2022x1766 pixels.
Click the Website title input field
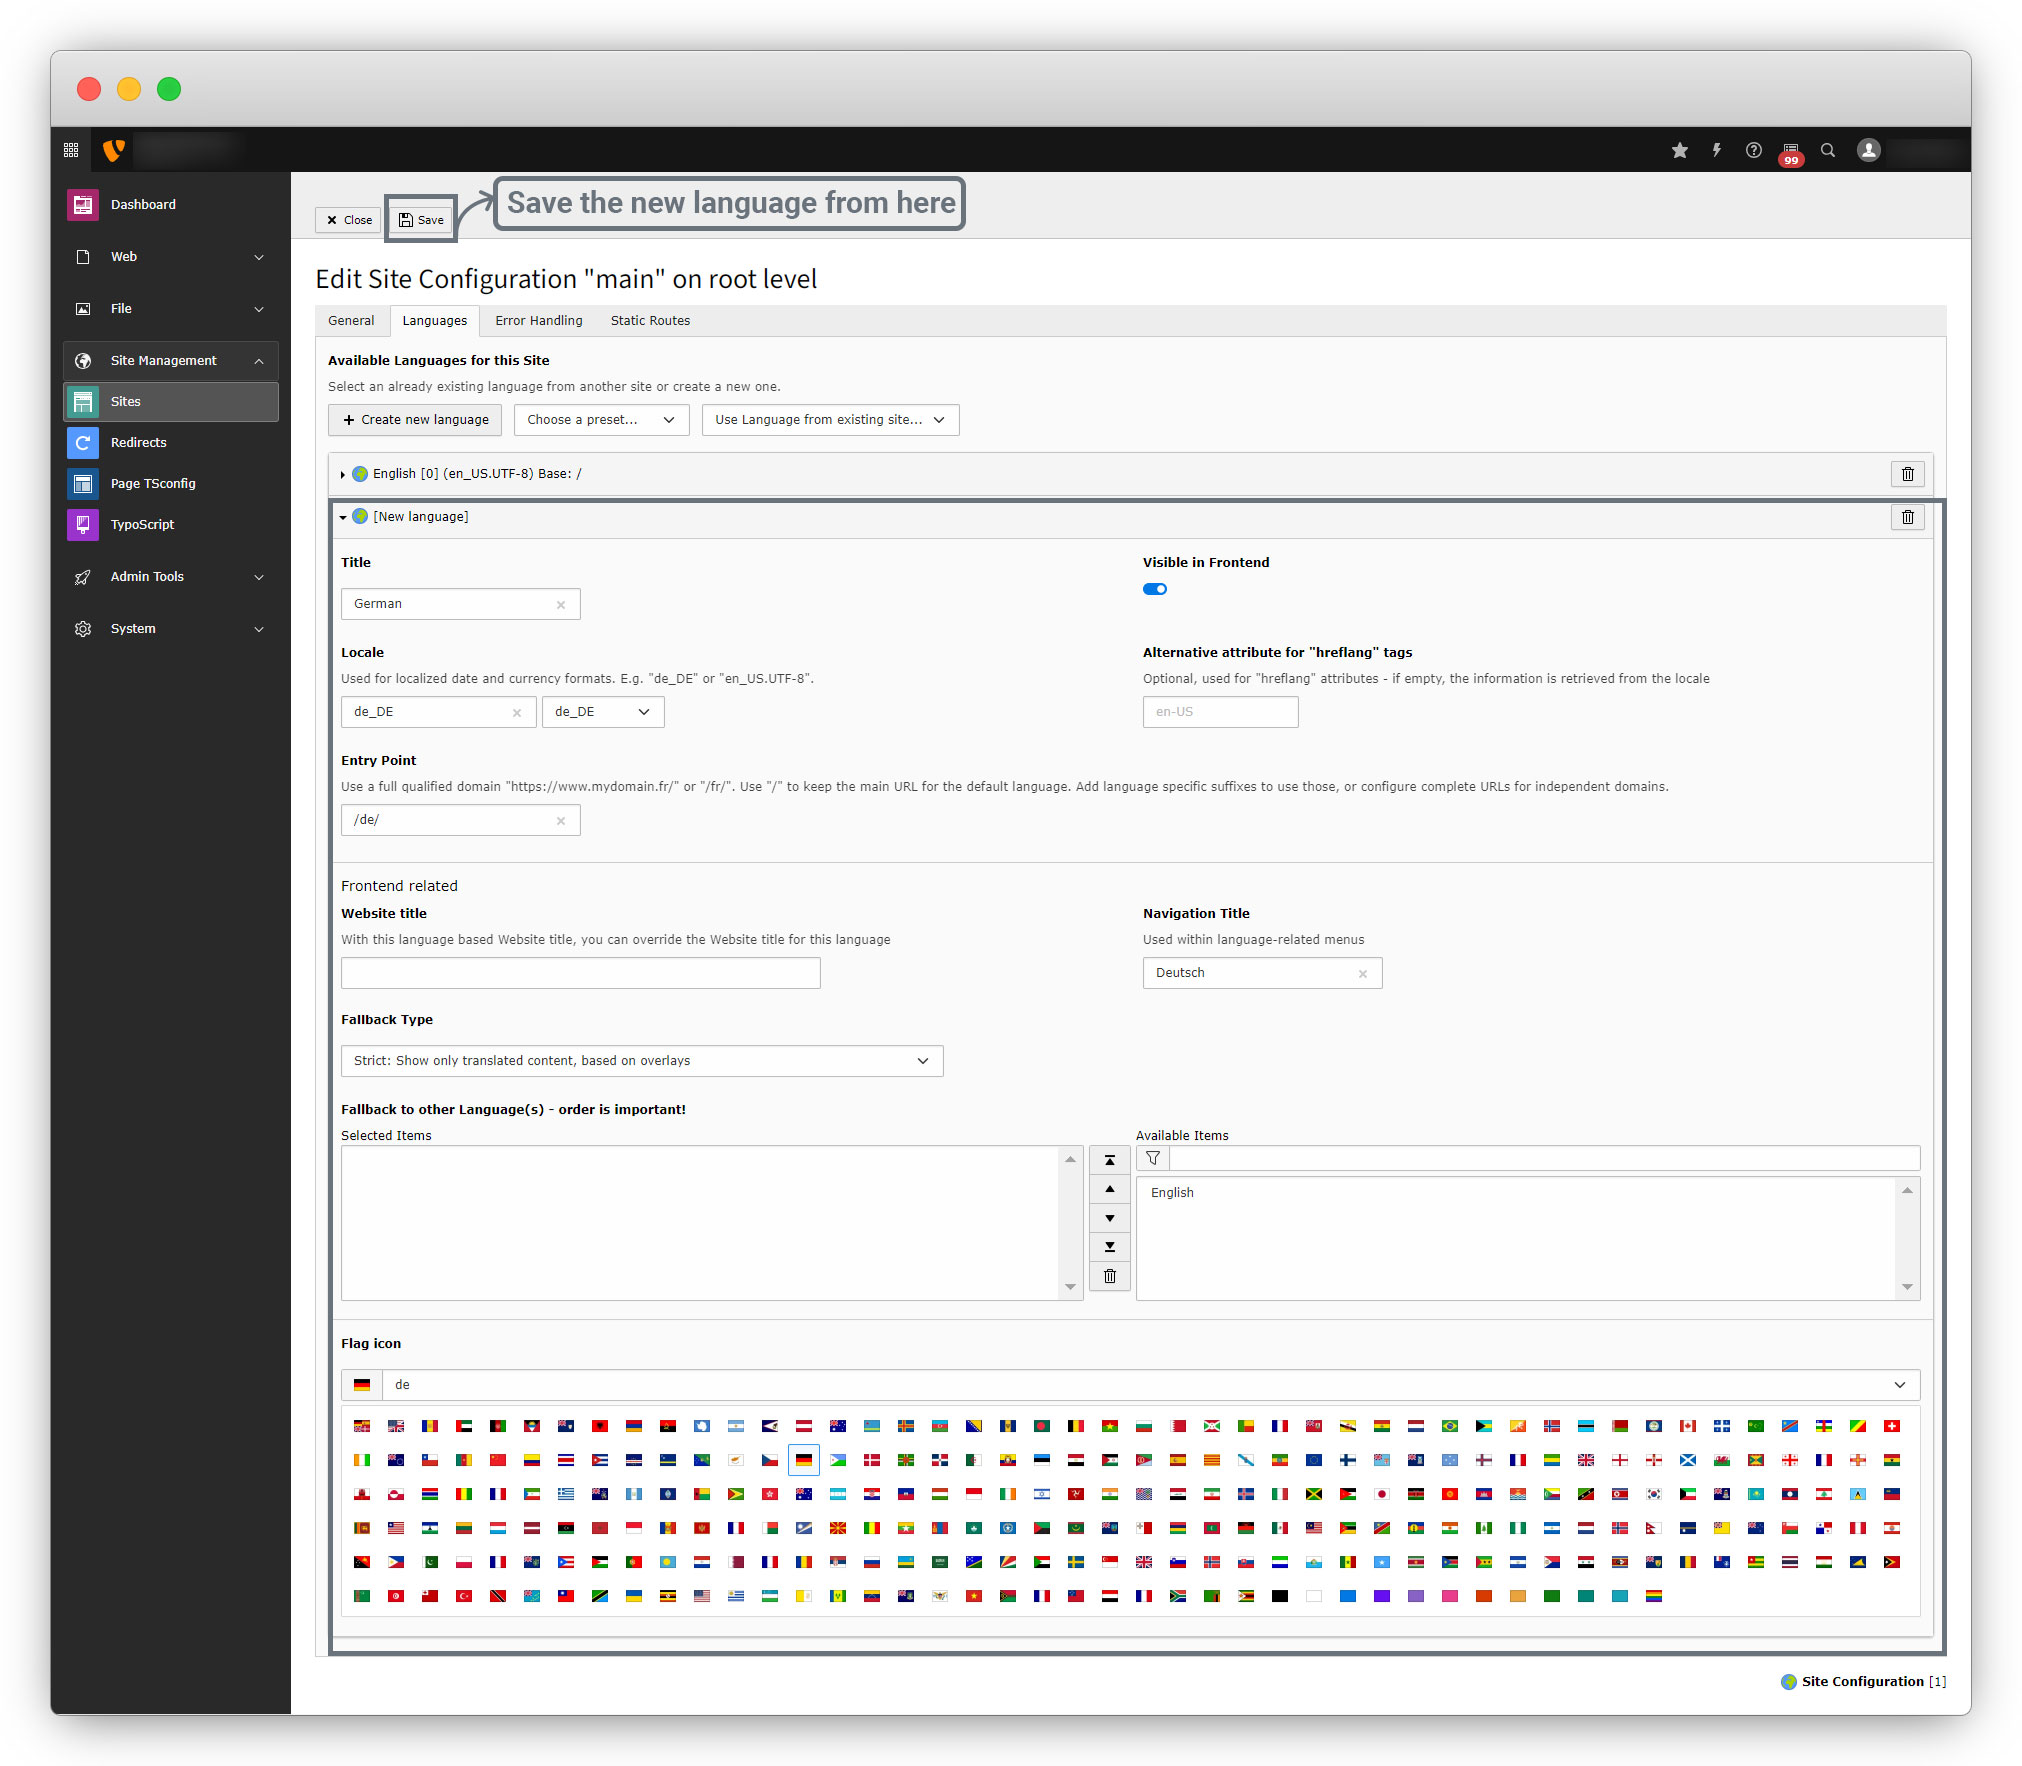pyautogui.click(x=580, y=973)
